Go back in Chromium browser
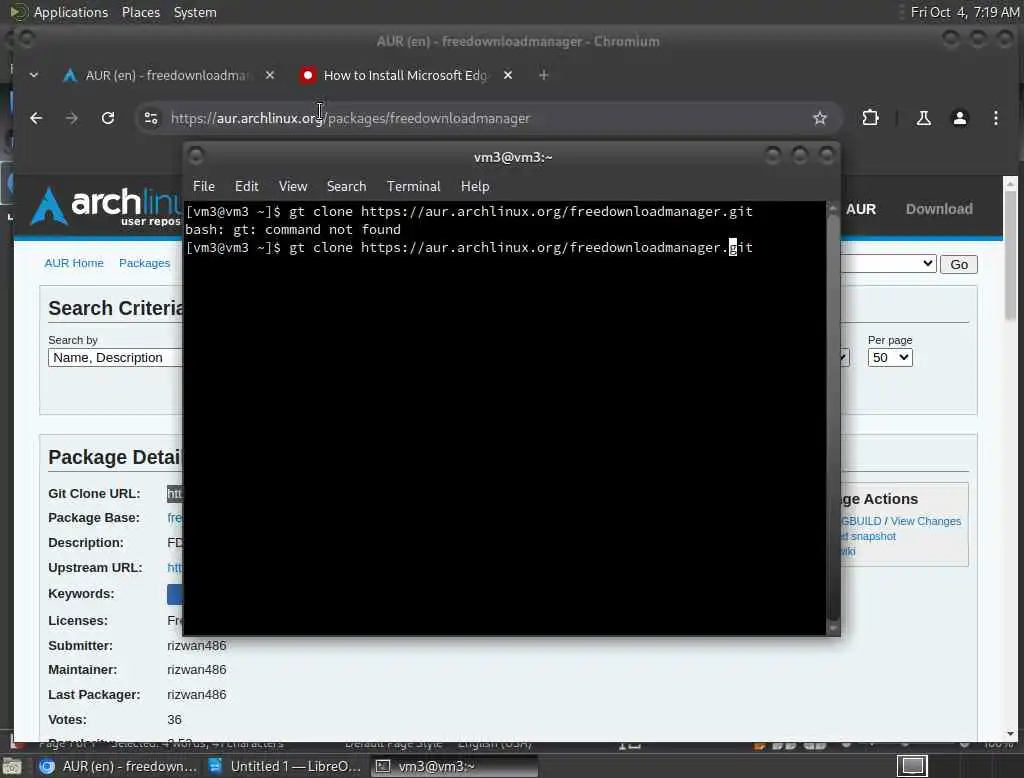This screenshot has height=778, width=1024. point(37,118)
